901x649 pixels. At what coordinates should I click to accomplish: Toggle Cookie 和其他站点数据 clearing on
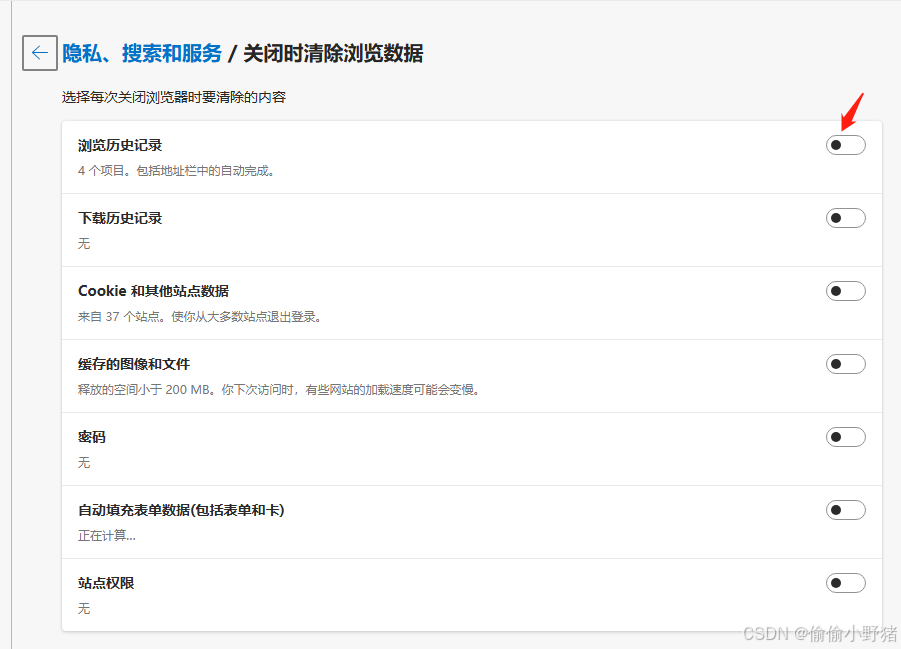pyautogui.click(x=845, y=291)
